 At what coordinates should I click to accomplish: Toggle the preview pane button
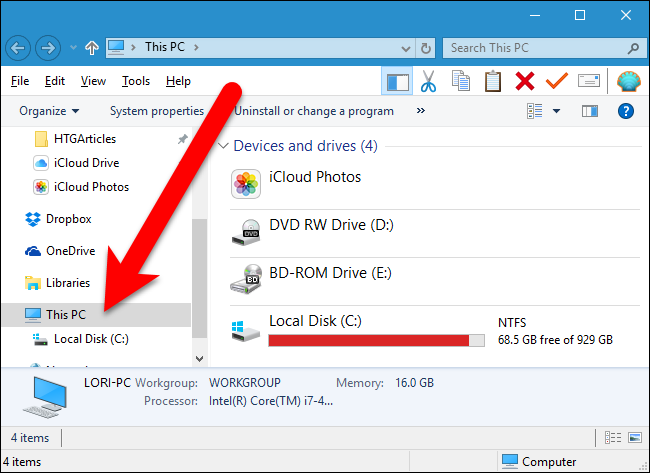[589, 111]
